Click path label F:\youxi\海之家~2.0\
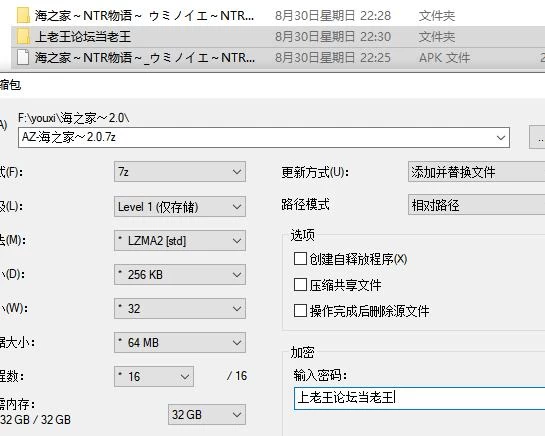The image size is (545, 436). click(73, 118)
